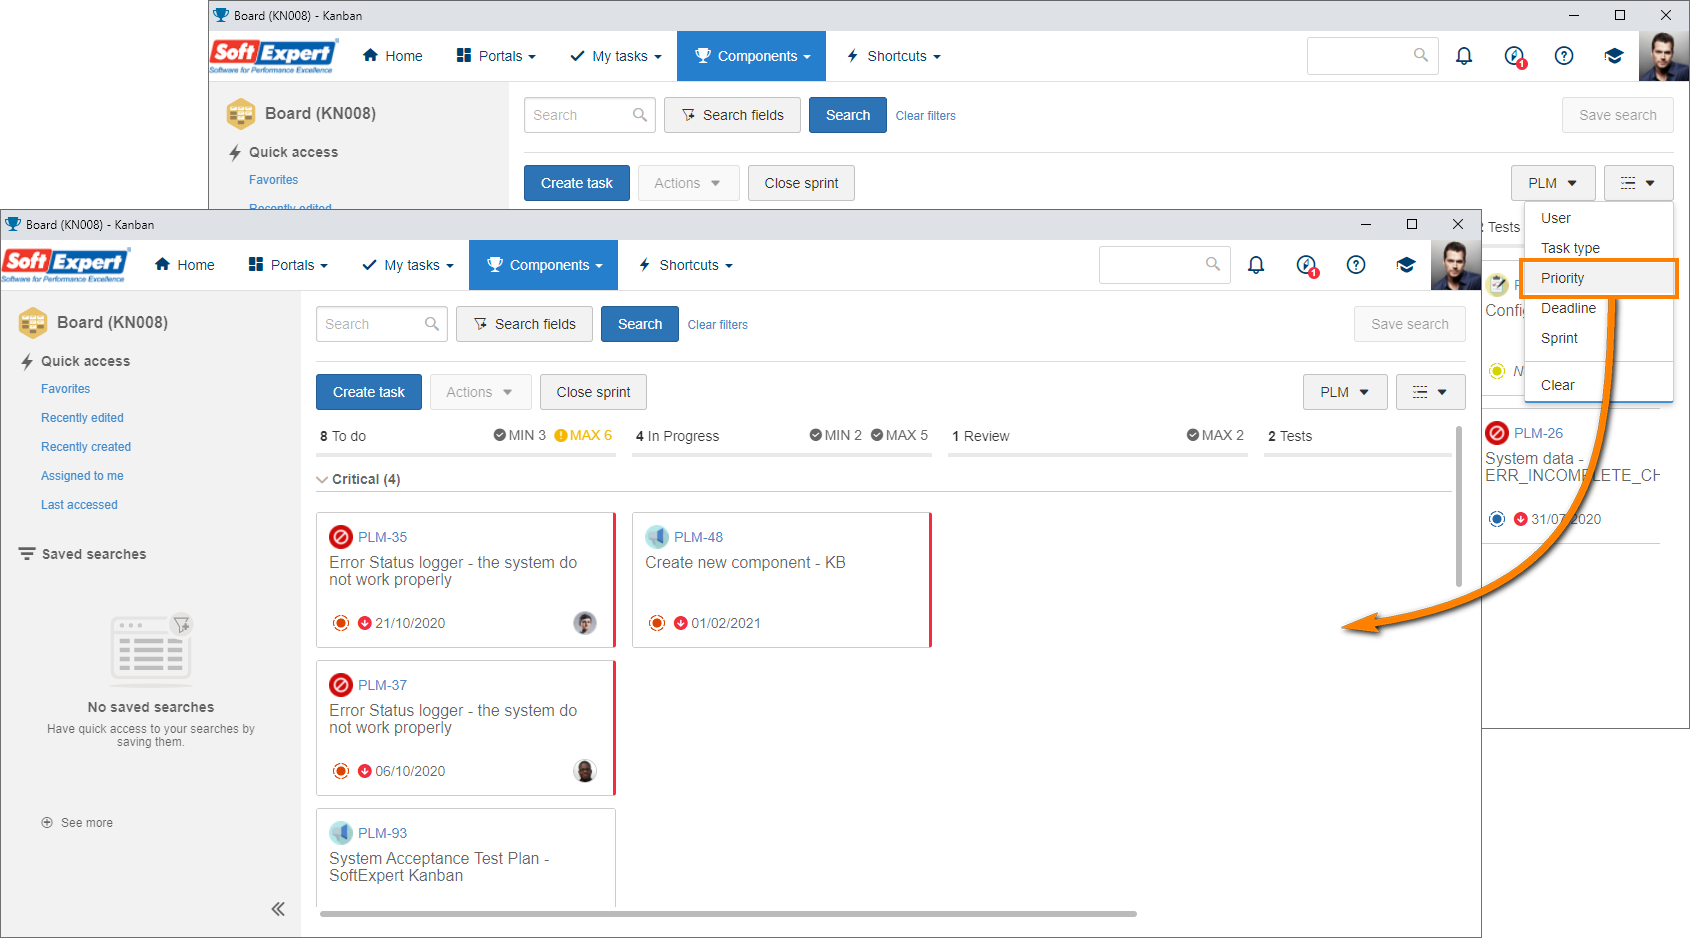Click Home in the front window navbar
The height and width of the screenshot is (938, 1706).
coord(185,265)
